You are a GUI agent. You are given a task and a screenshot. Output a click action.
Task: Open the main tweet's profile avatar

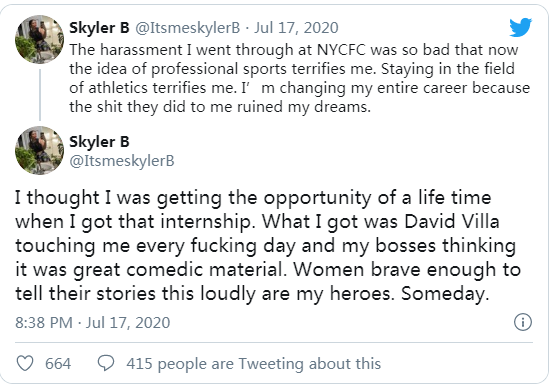(39, 150)
